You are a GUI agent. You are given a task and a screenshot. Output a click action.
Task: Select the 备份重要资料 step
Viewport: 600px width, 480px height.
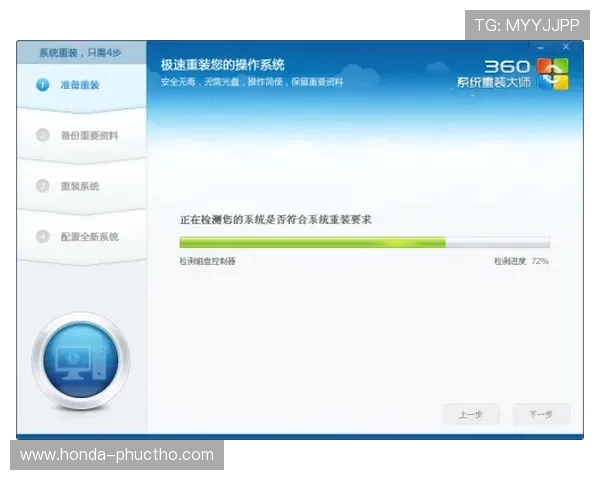pos(82,137)
